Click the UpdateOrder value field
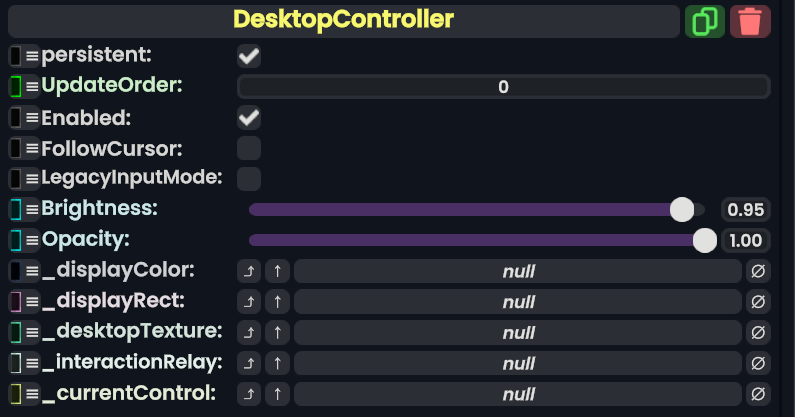This screenshot has height=417, width=795. 503,87
